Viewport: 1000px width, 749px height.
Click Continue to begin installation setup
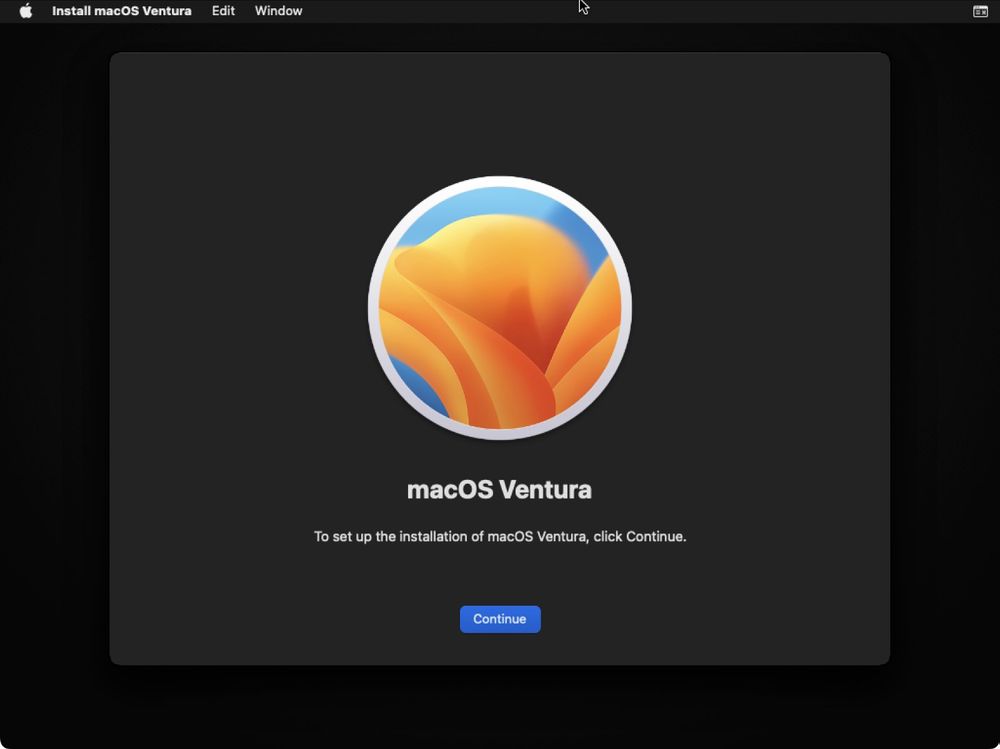[x=500, y=619]
